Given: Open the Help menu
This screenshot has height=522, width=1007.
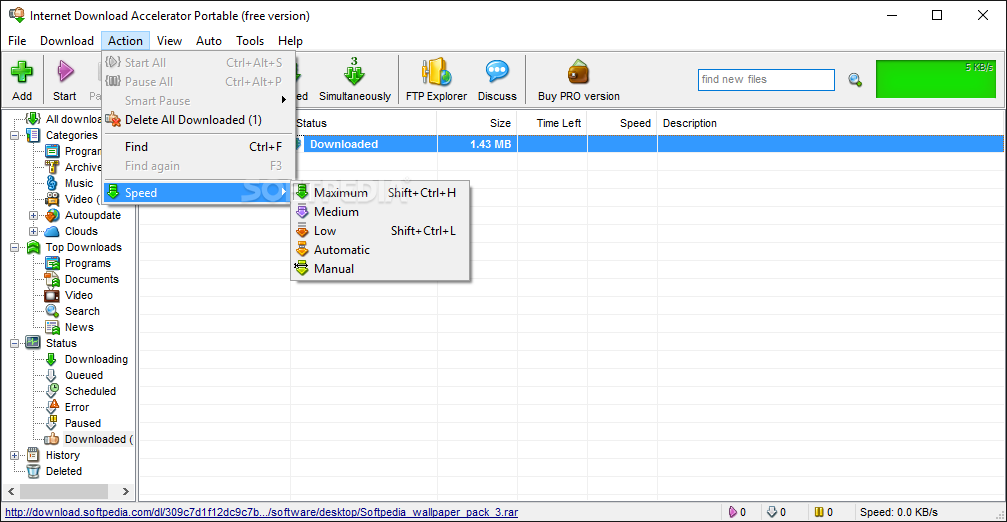Looking at the screenshot, I should (x=290, y=40).
